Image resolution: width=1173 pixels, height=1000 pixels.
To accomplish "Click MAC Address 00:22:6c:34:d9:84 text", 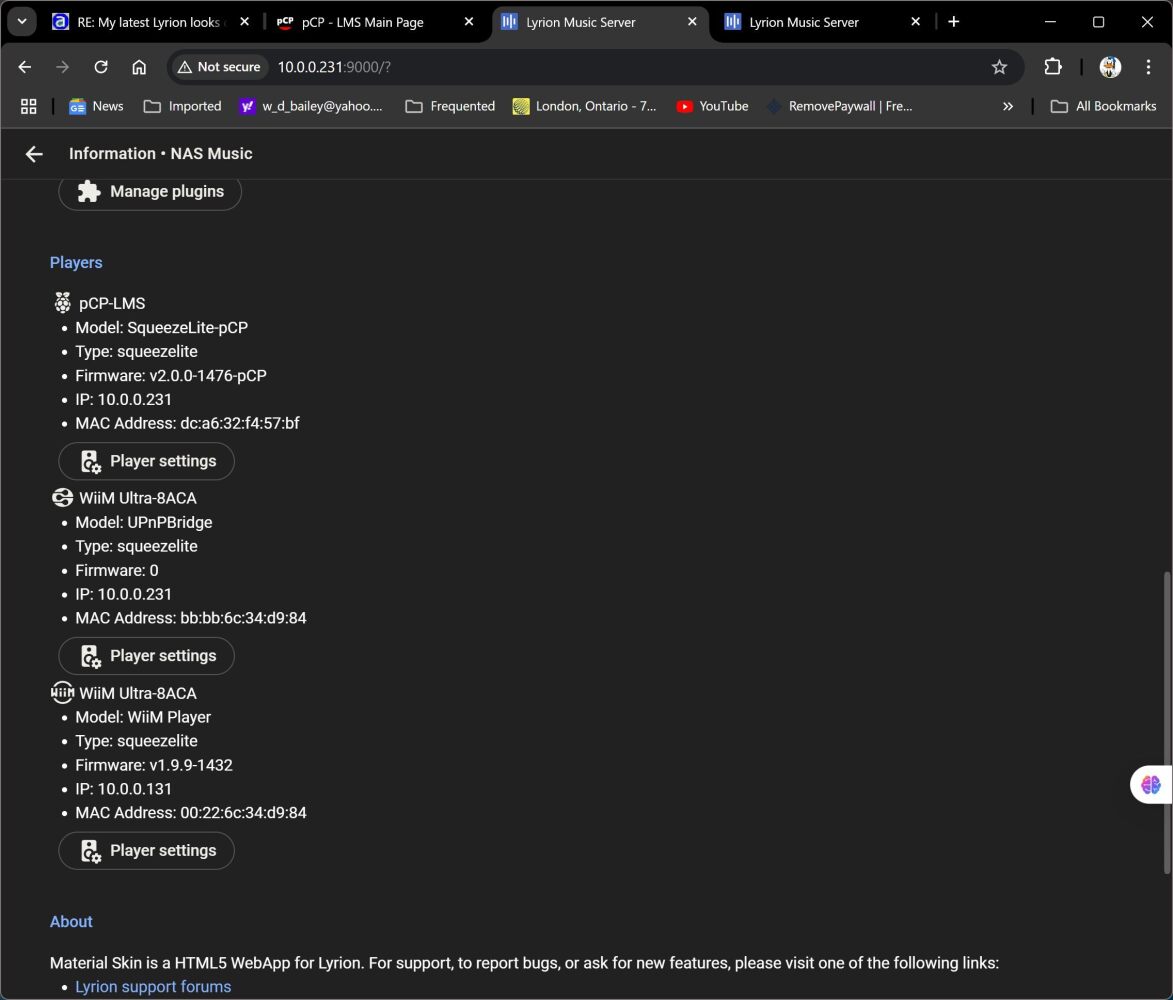I will pyautogui.click(x=191, y=813).
